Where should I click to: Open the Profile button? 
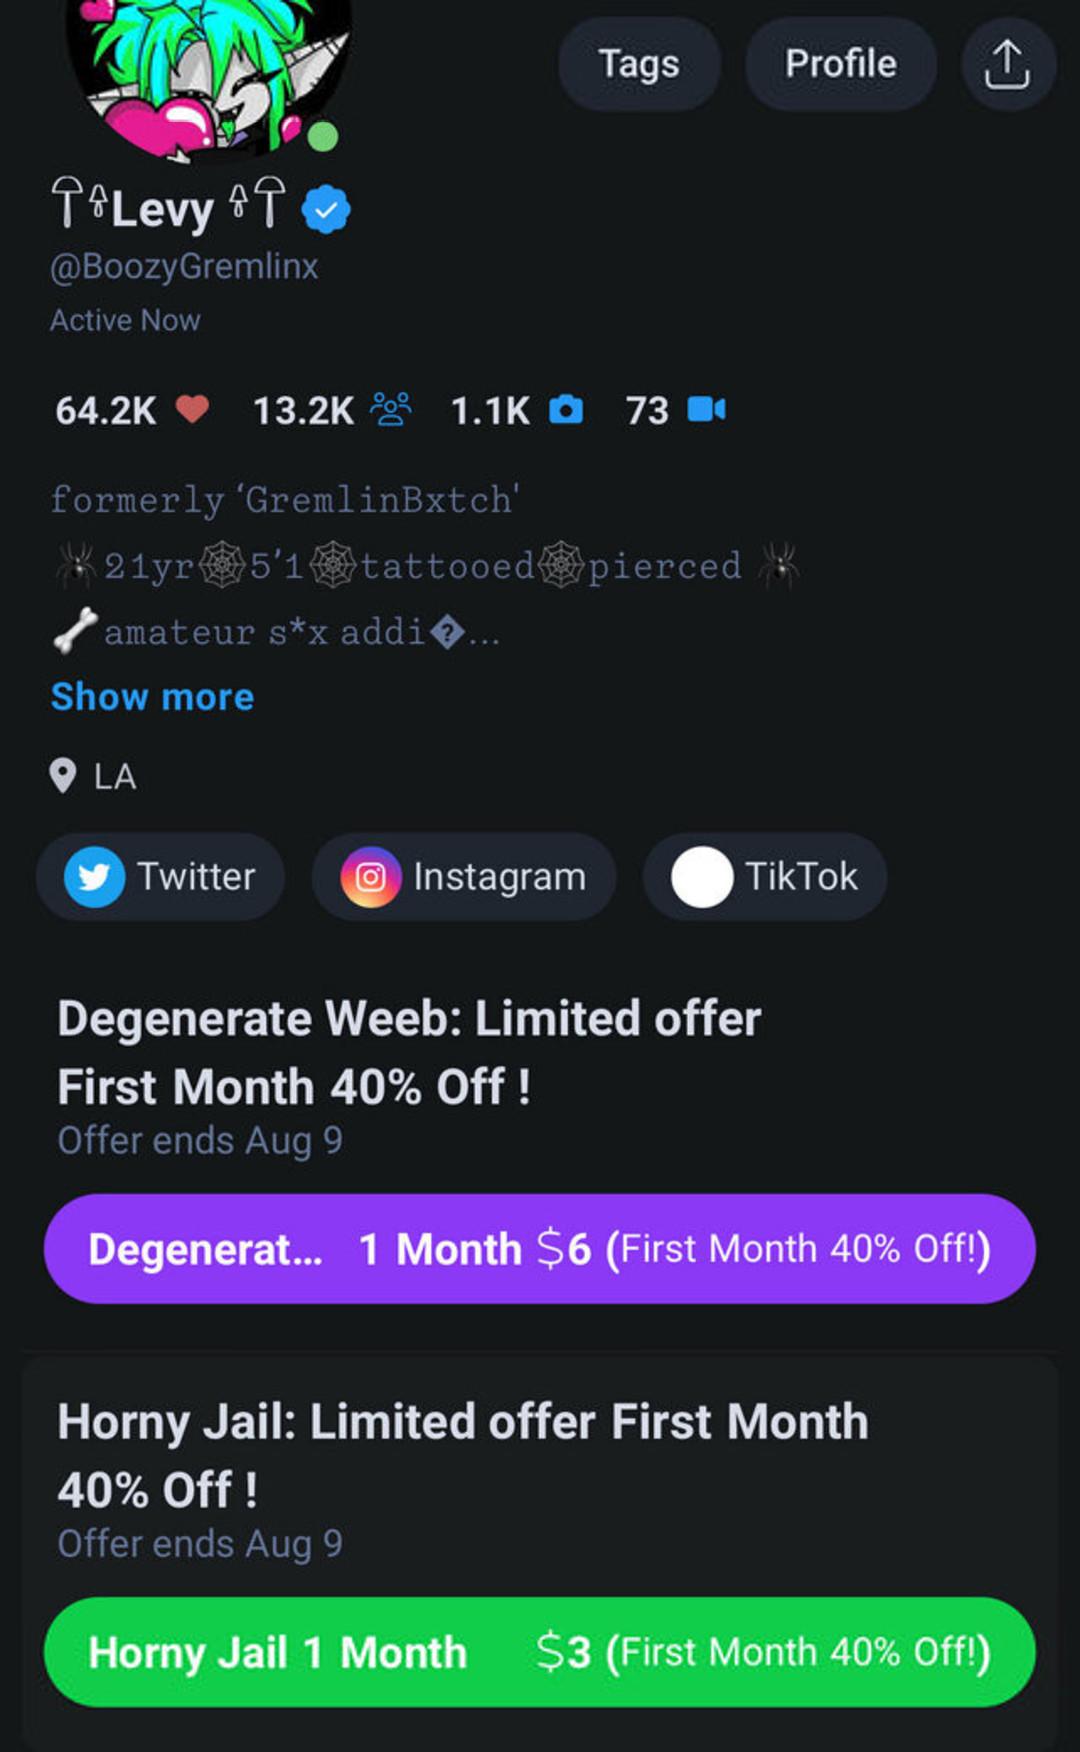840,64
